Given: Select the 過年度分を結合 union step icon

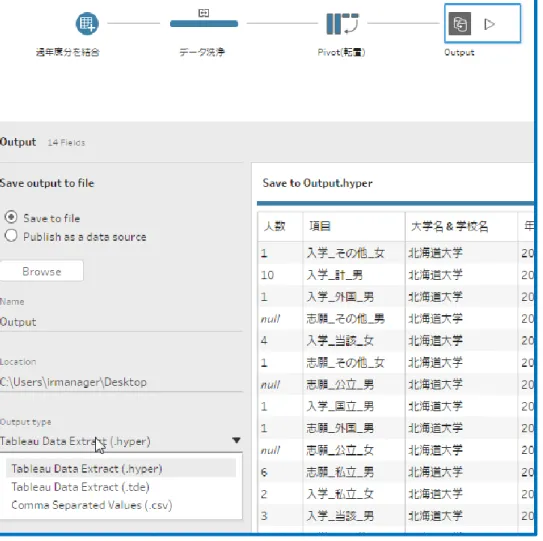Looking at the screenshot, I should 87,24.
